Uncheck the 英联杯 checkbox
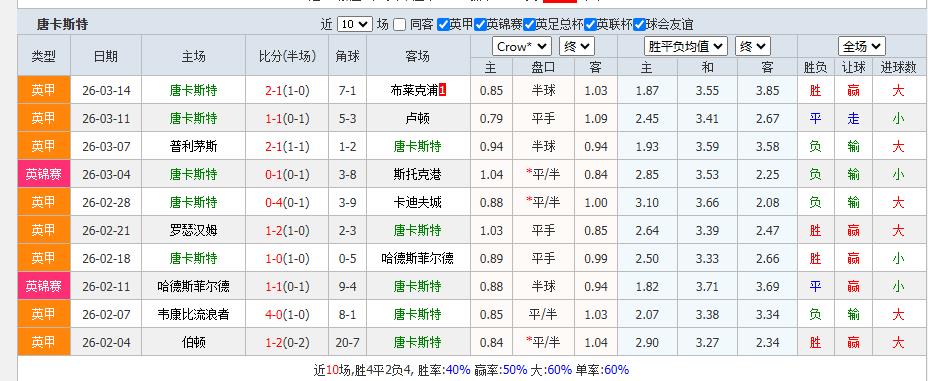Viewport: 928px width, 381px height. [590, 25]
